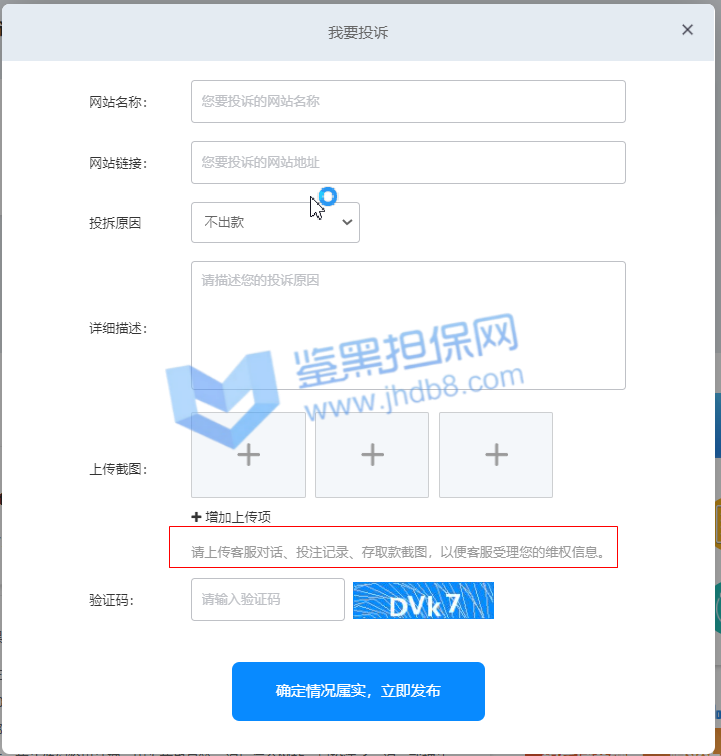Click the third screenshot upload plus box
721x756 pixels.
tap(496, 455)
